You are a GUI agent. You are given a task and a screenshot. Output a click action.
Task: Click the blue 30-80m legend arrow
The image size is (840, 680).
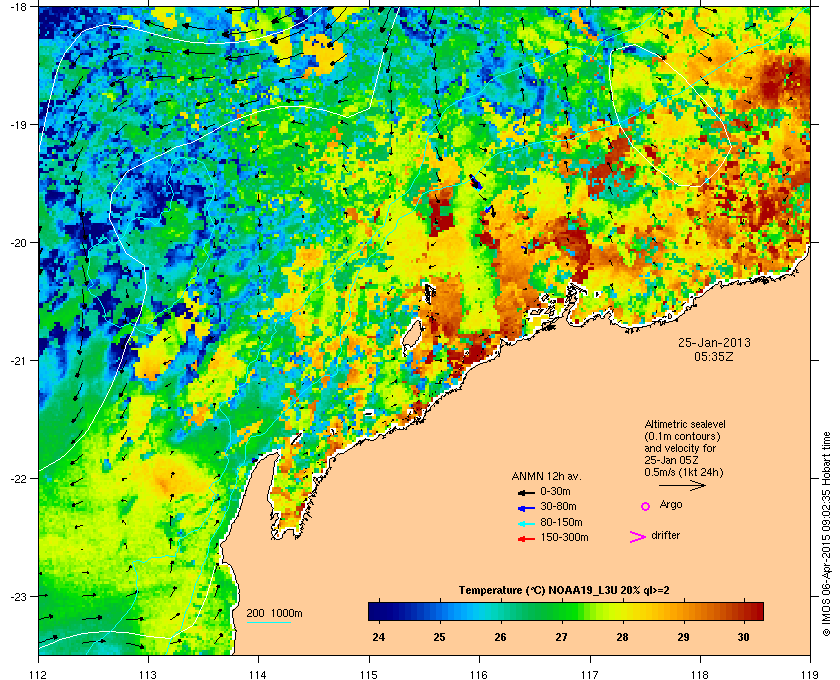(x=527, y=507)
